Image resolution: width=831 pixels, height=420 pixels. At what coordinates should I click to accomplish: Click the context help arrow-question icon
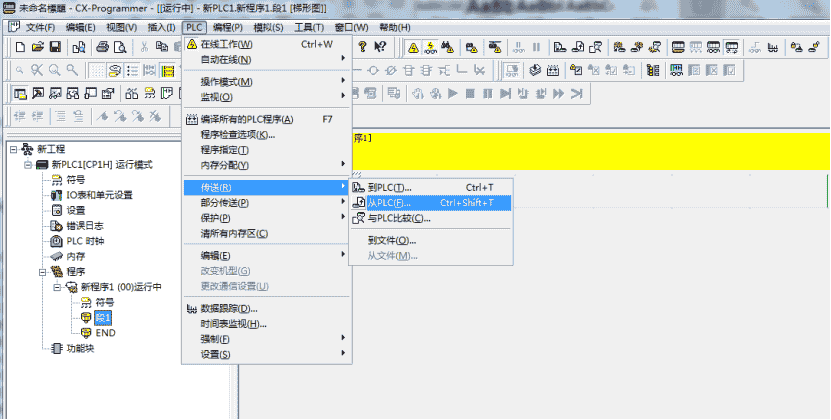pyautogui.click(x=381, y=47)
